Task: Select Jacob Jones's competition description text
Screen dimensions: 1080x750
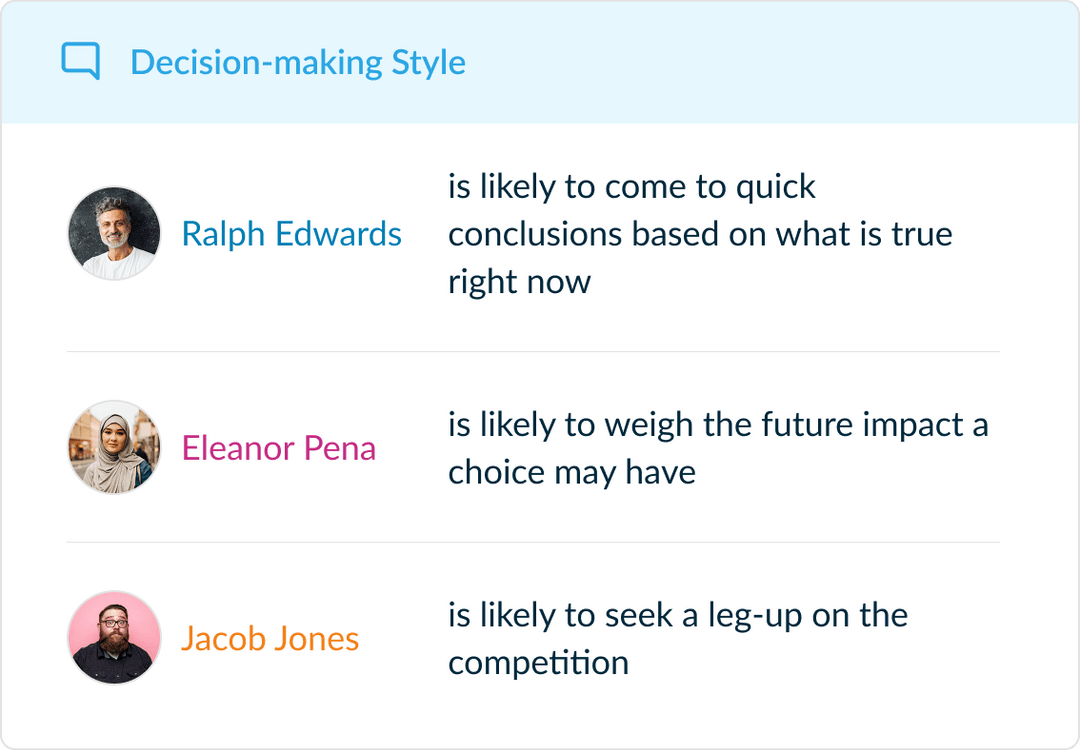Action: point(678,637)
